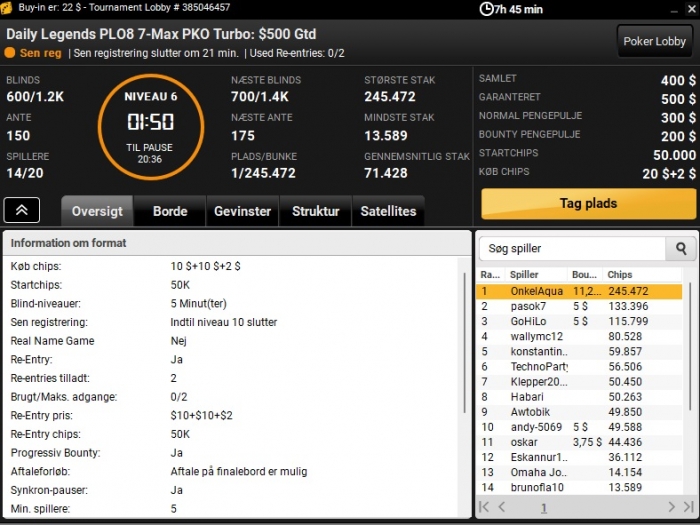Open the Satellites tab
This screenshot has height=525, width=700.
[388, 211]
